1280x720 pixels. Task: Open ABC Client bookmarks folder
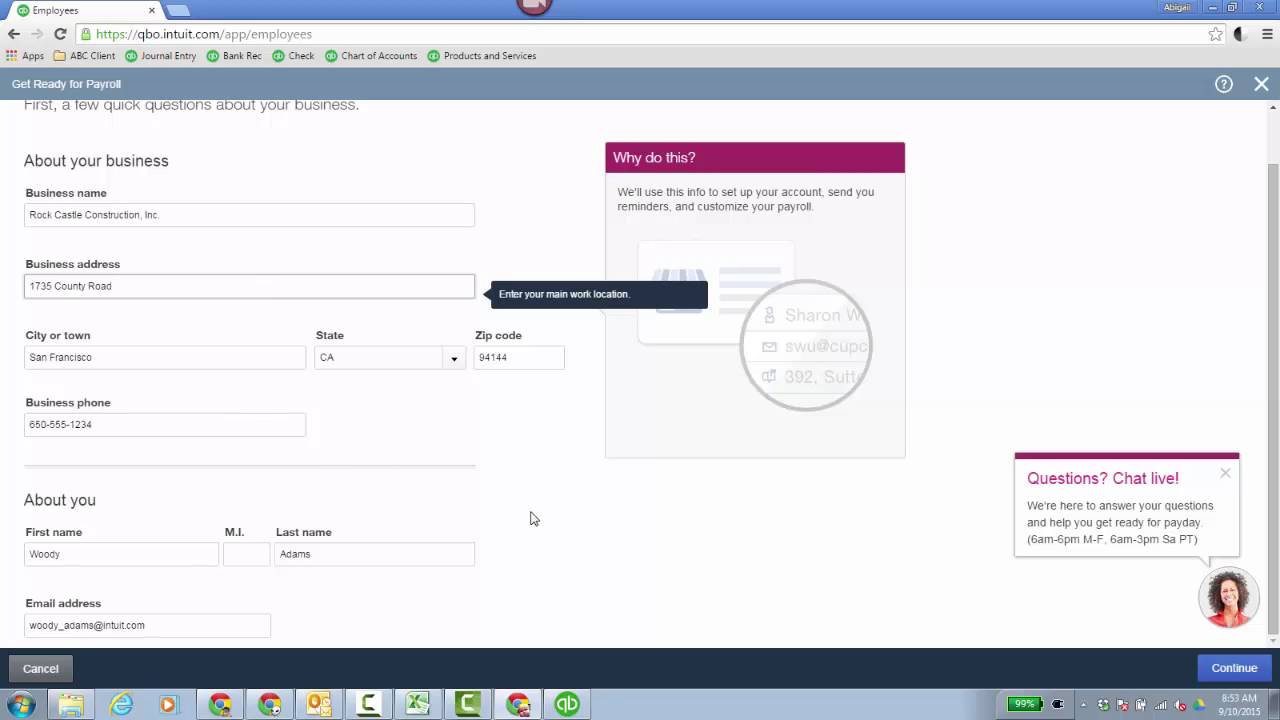tap(84, 56)
